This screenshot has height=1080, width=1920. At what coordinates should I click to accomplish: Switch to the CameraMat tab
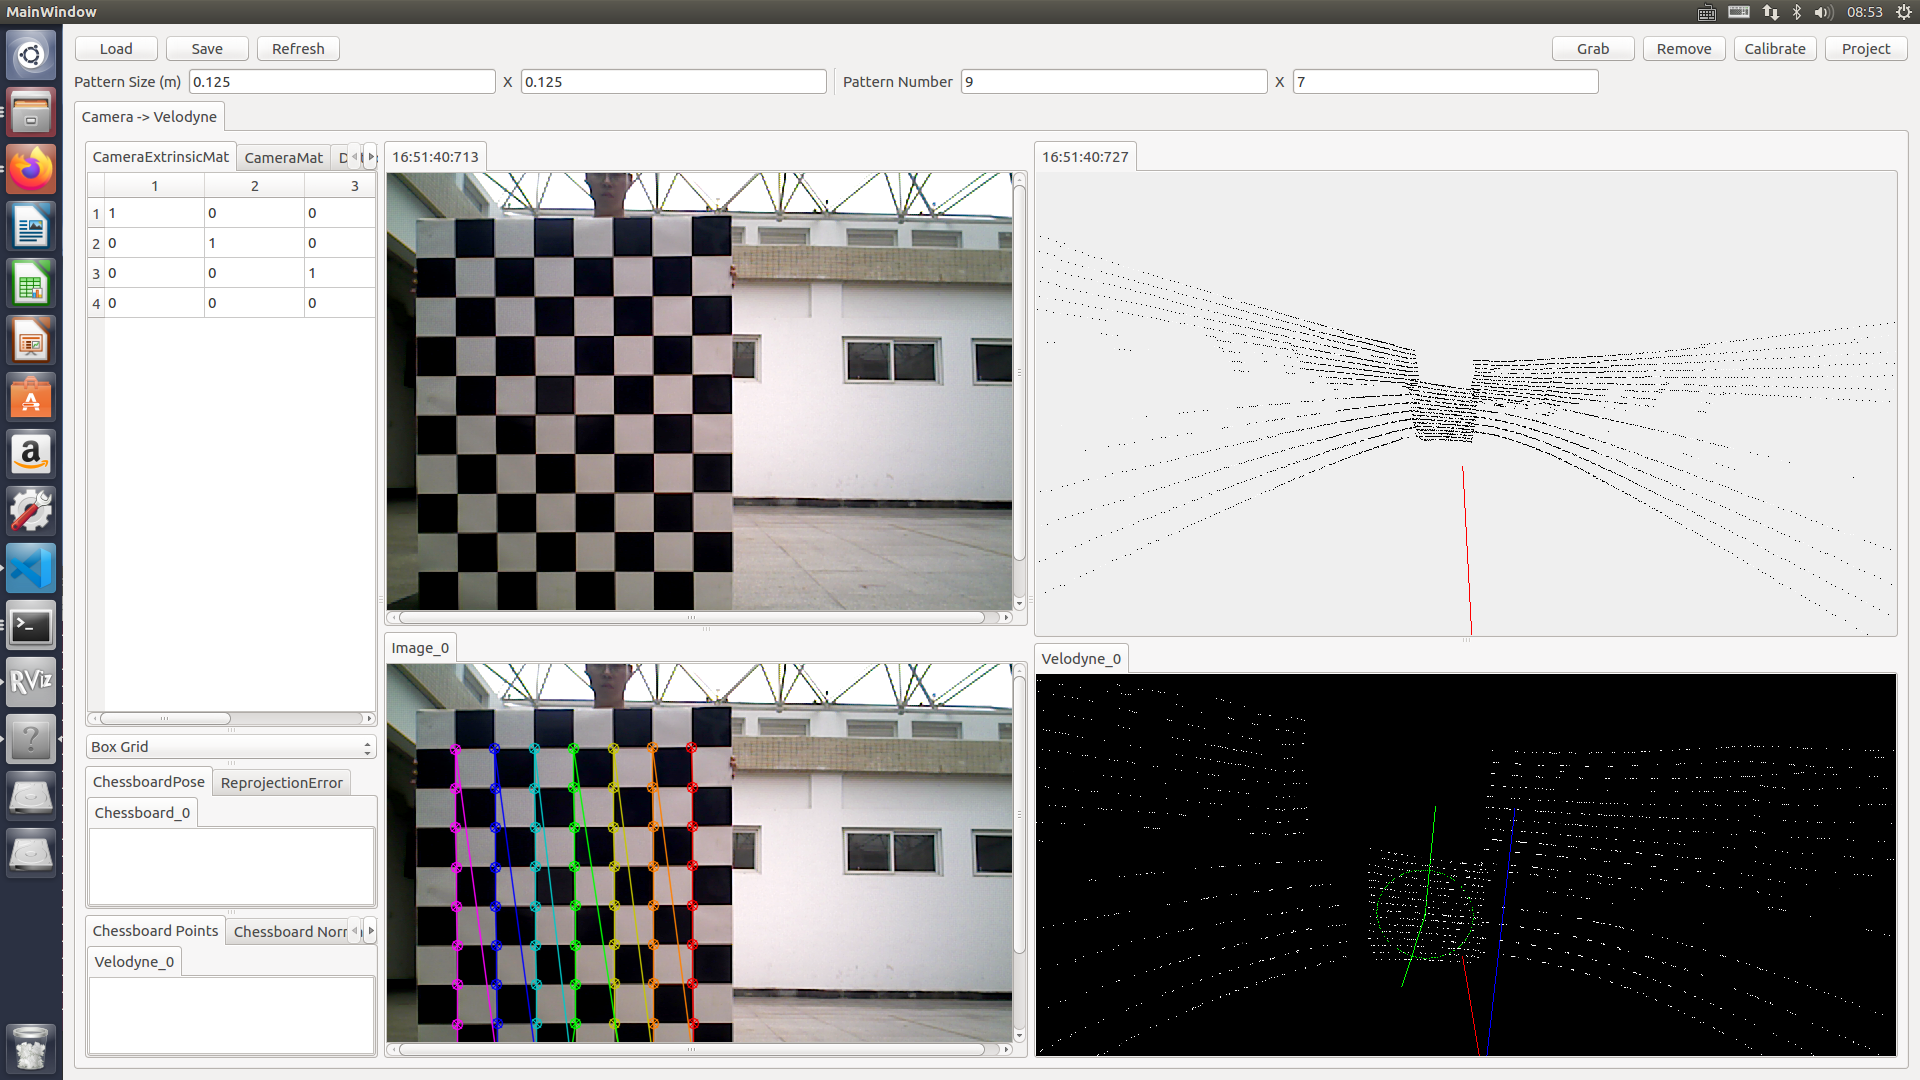(283, 158)
